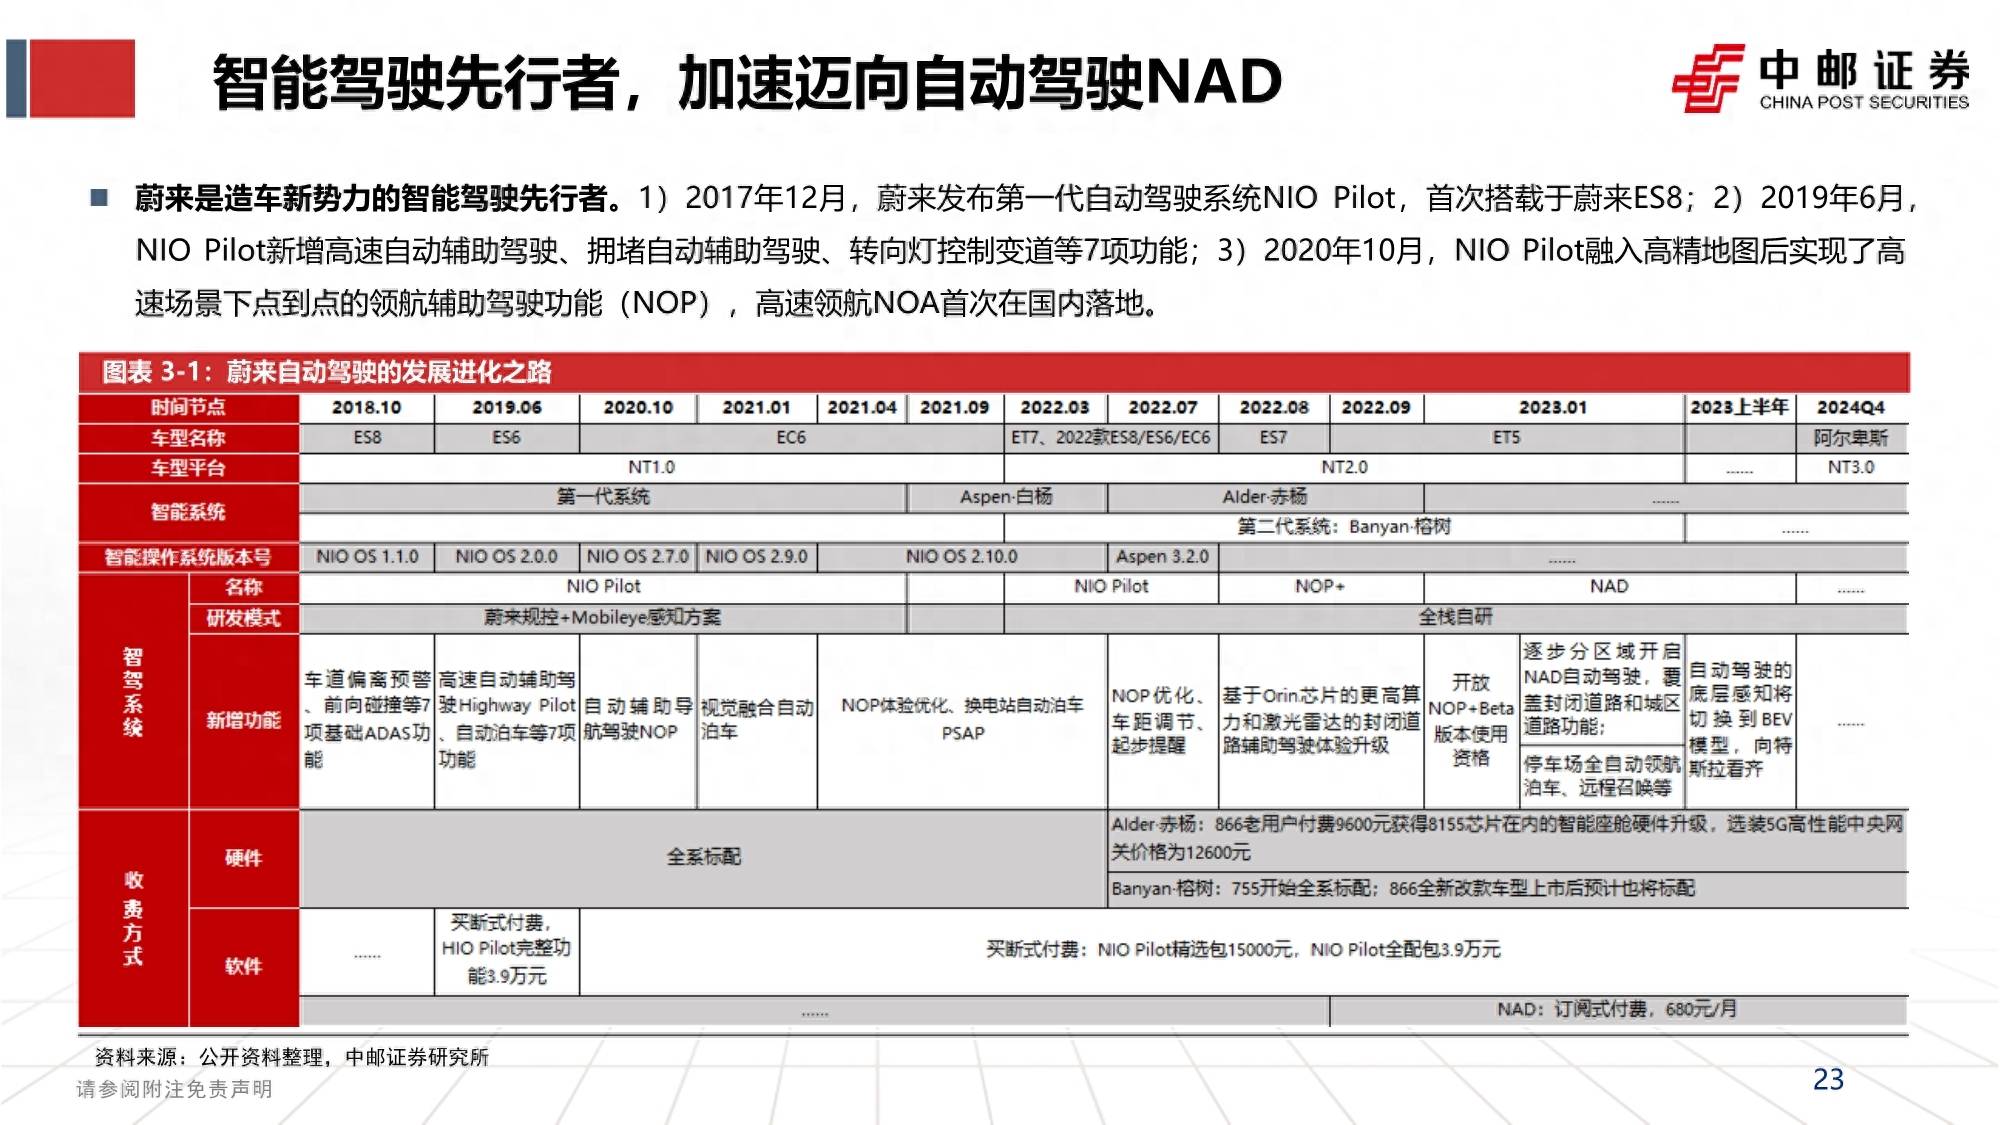The width and height of the screenshot is (2000, 1125).
Task: Select the ET7、2022款ES8/ES6/EC6 cell
Action: (1111, 437)
